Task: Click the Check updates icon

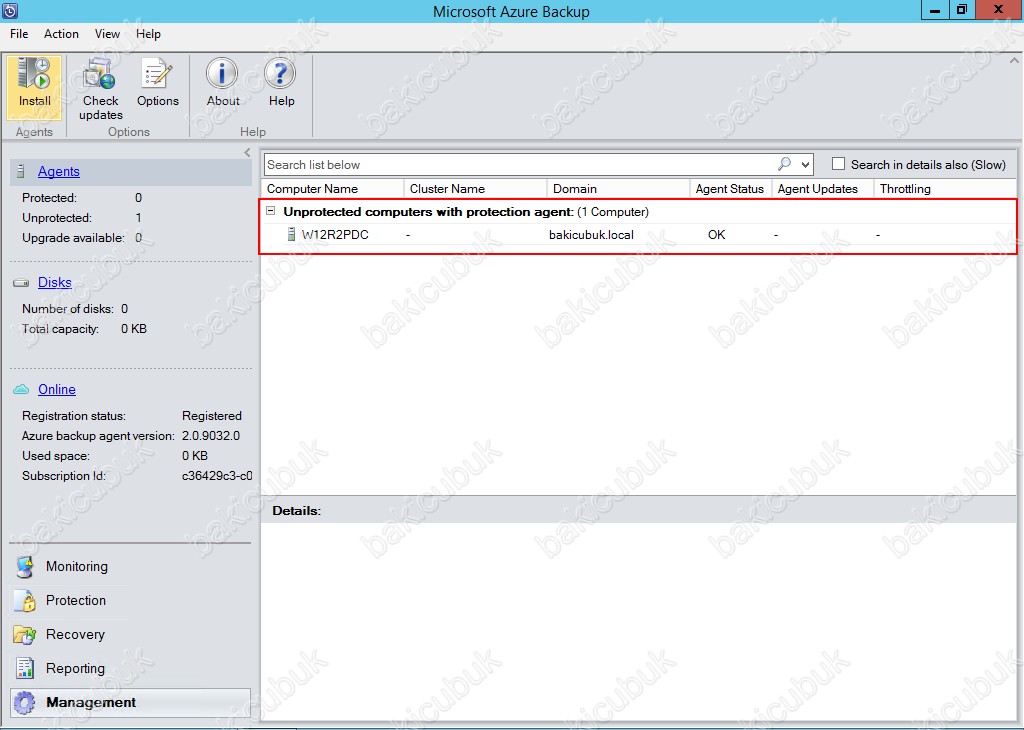Action: (x=100, y=73)
